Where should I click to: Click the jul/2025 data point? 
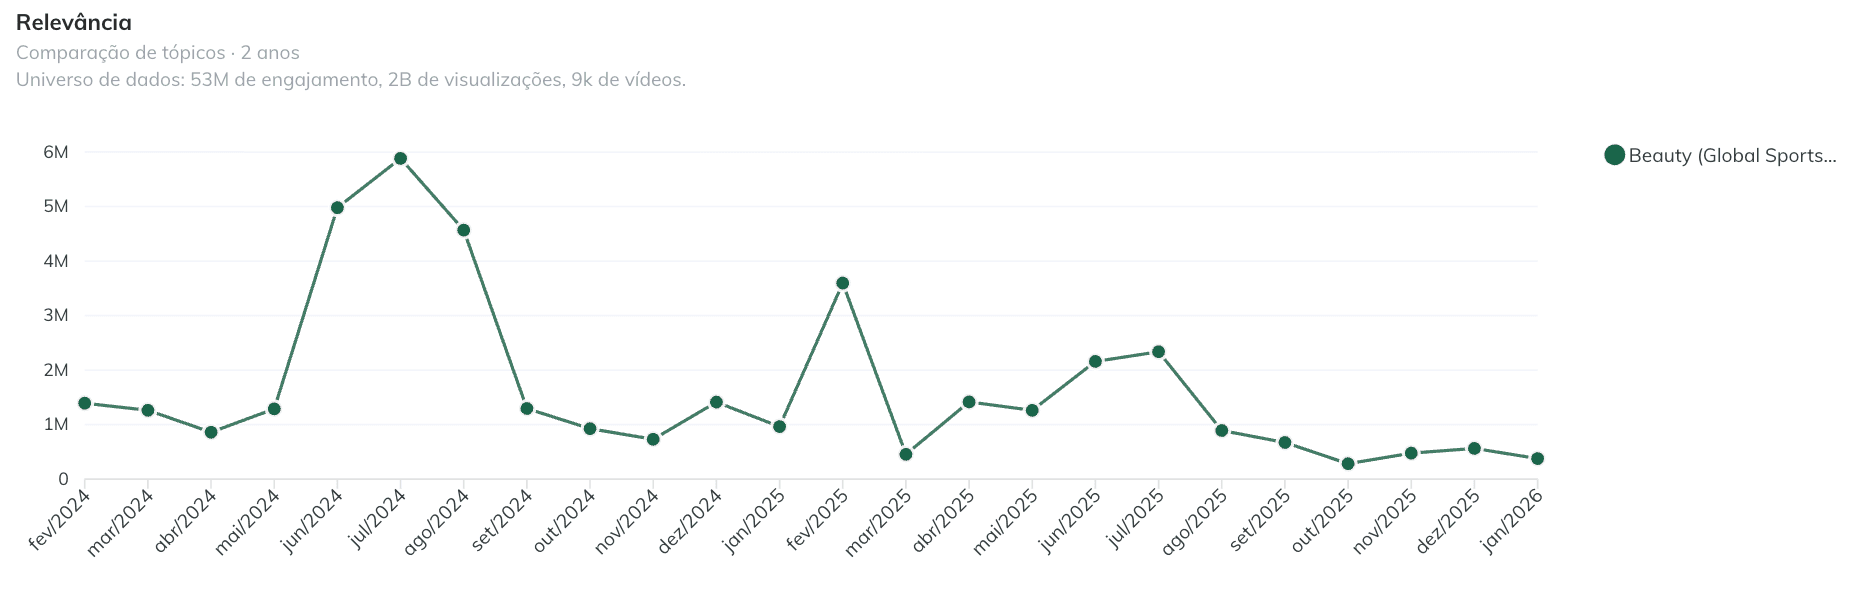(1158, 352)
